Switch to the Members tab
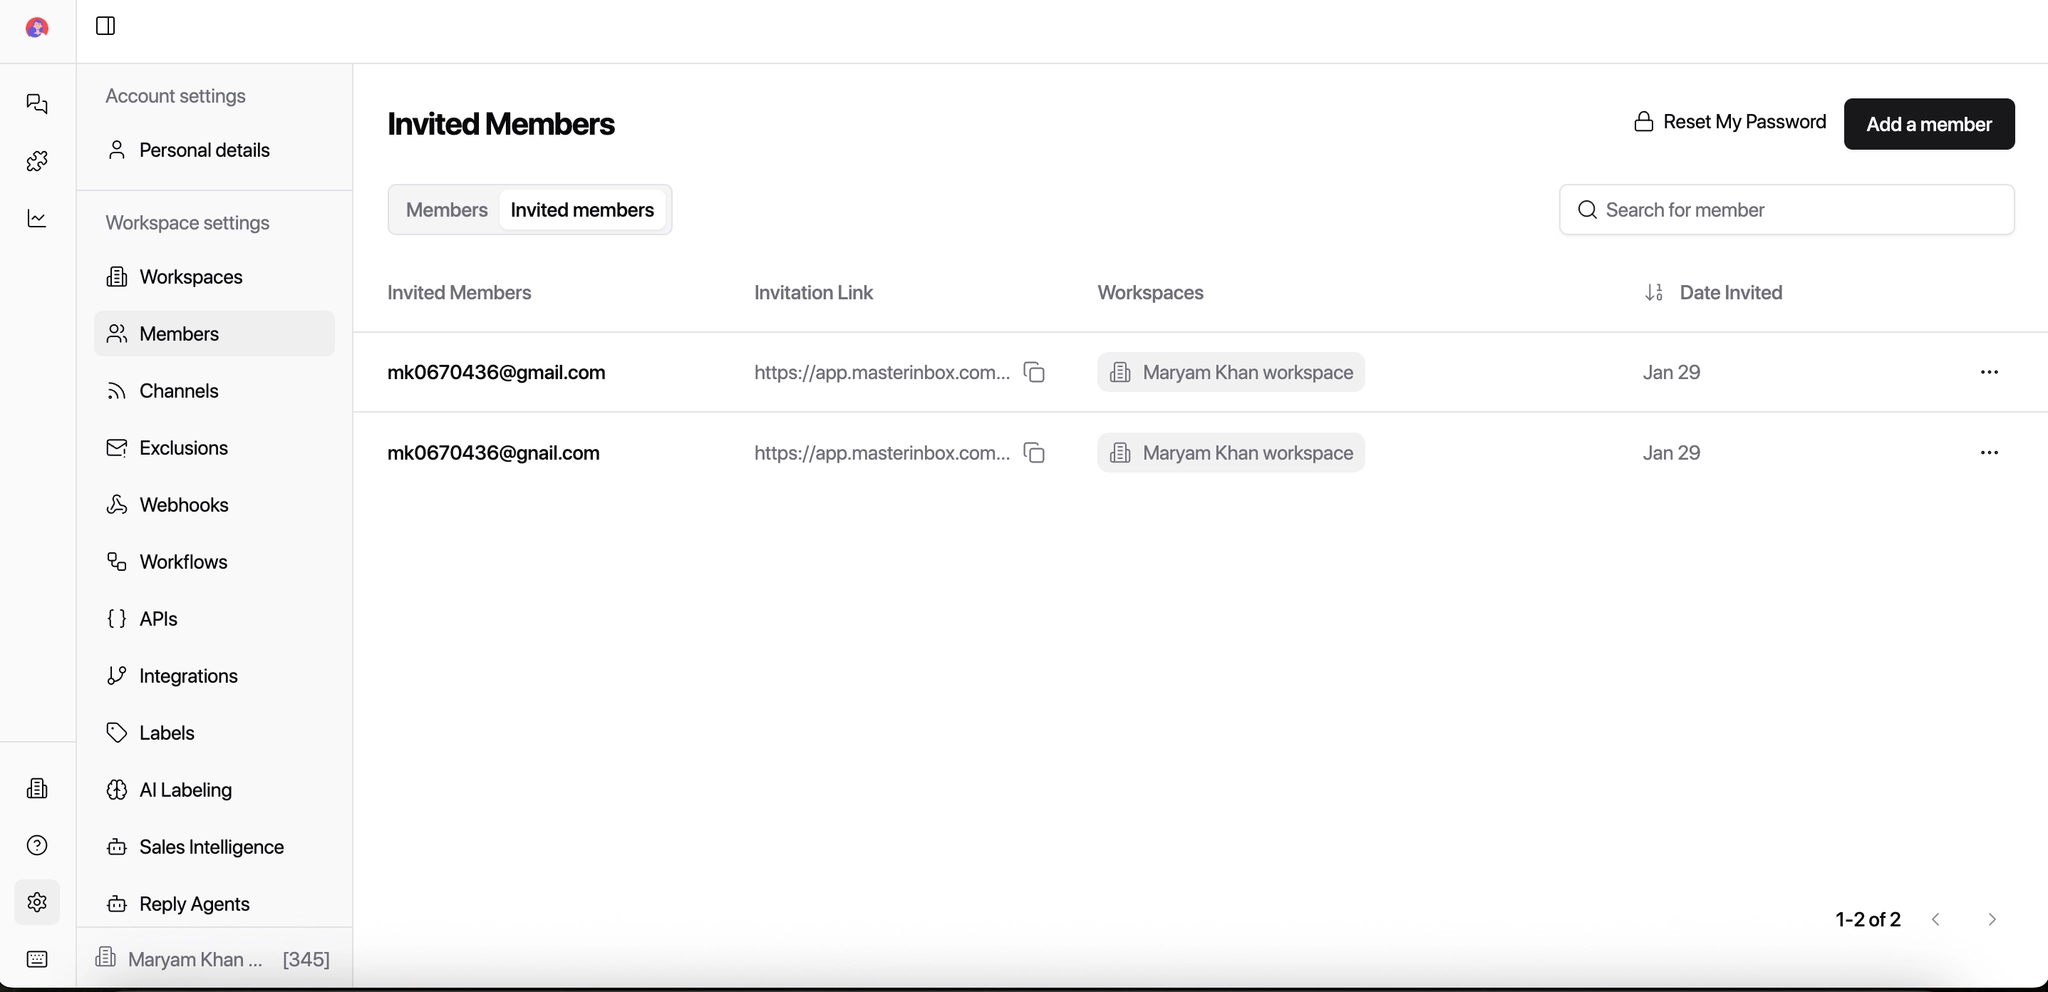Image resolution: width=2048 pixels, height=992 pixels. 446,209
